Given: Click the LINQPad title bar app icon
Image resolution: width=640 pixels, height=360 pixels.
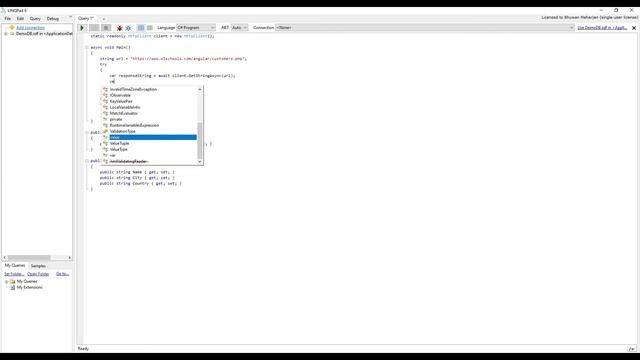Looking at the screenshot, I should [x=3, y=11].
